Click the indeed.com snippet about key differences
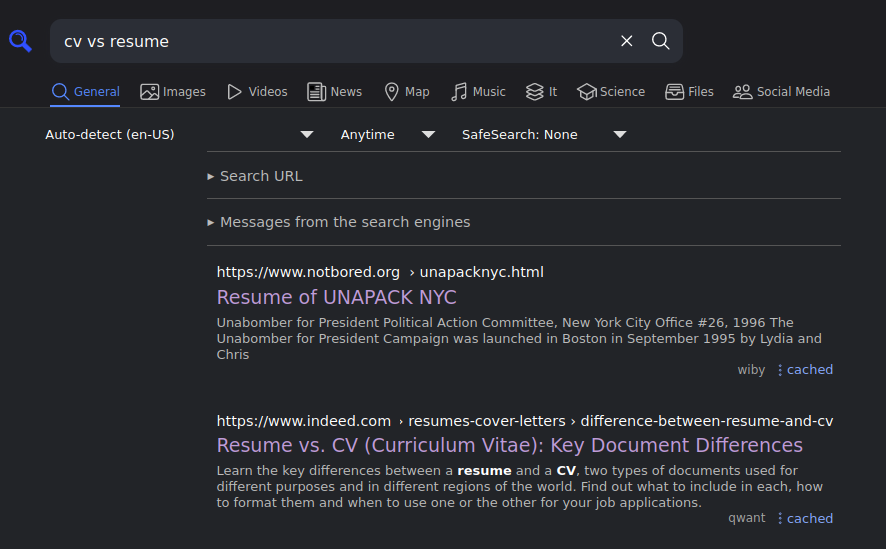Viewport: 886px width, 549px height. point(519,486)
